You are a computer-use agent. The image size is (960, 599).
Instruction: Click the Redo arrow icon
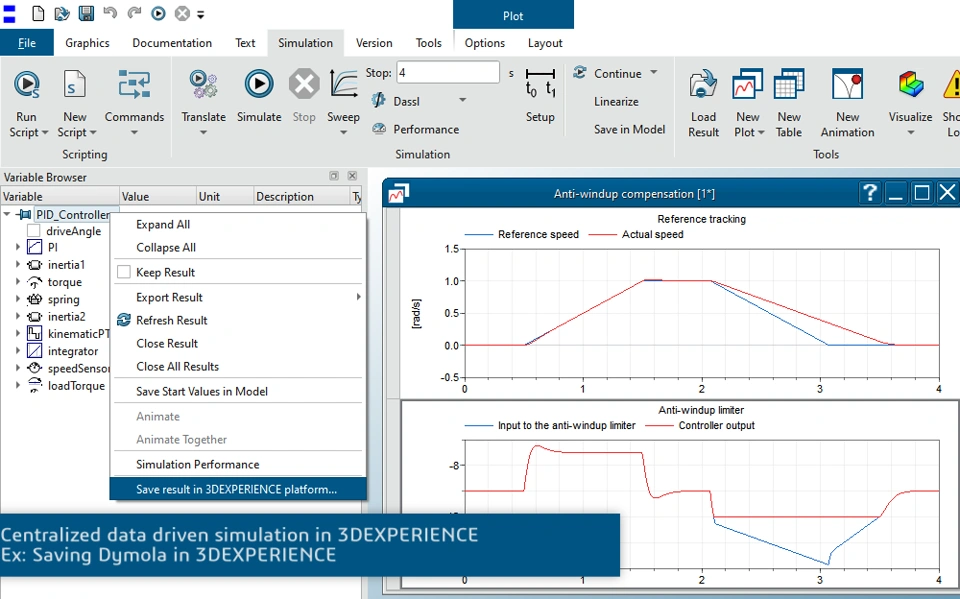134,12
